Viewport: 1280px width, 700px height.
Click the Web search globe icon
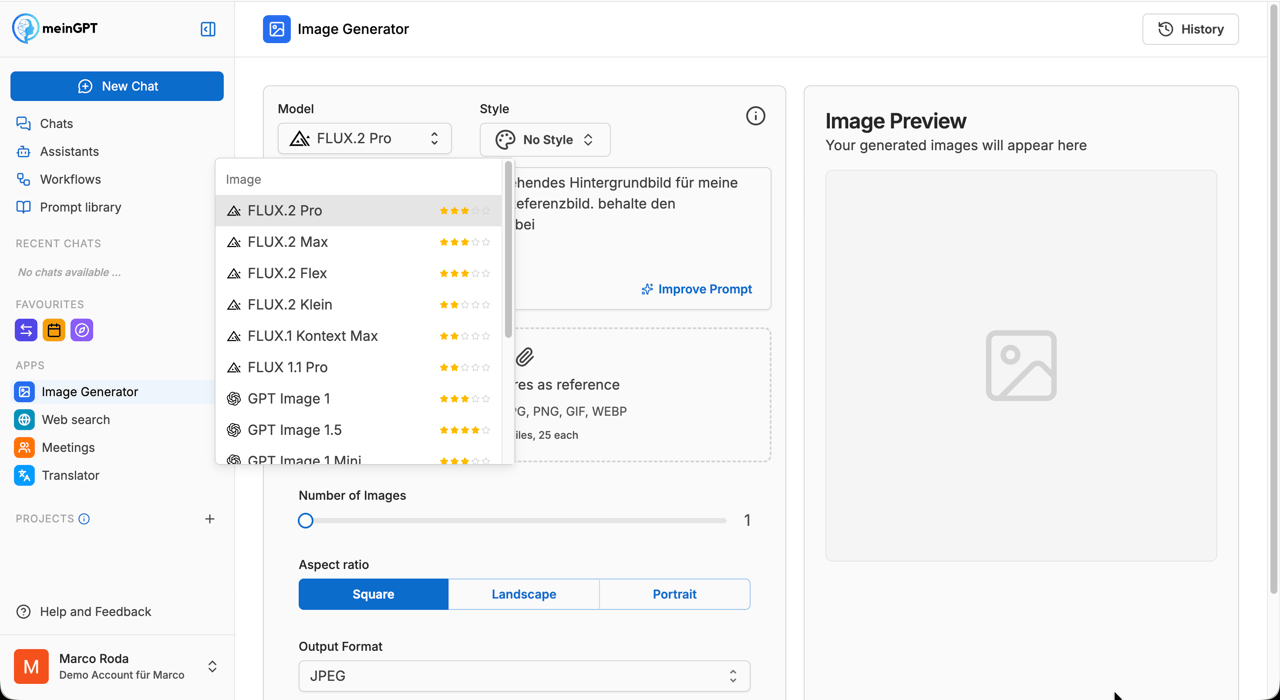pyautogui.click(x=24, y=420)
